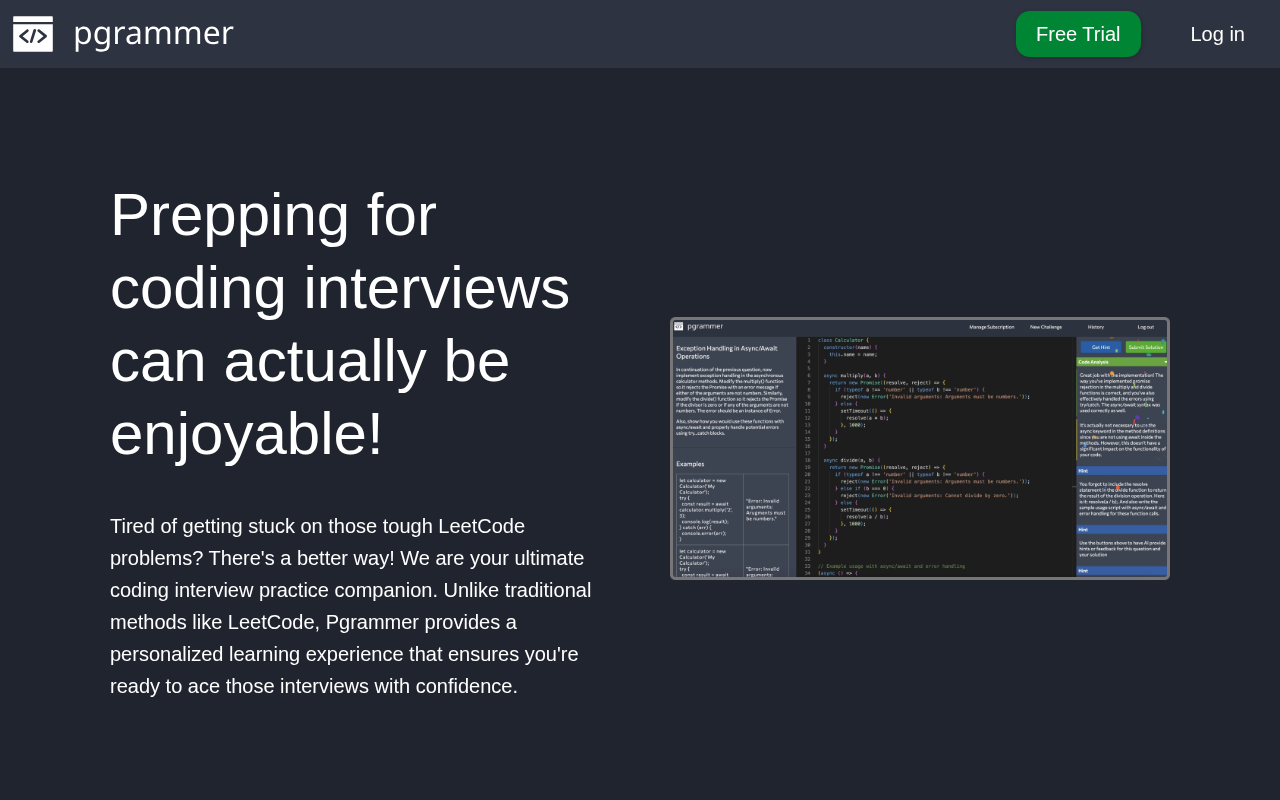Click the first example code cell

(x=709, y=507)
